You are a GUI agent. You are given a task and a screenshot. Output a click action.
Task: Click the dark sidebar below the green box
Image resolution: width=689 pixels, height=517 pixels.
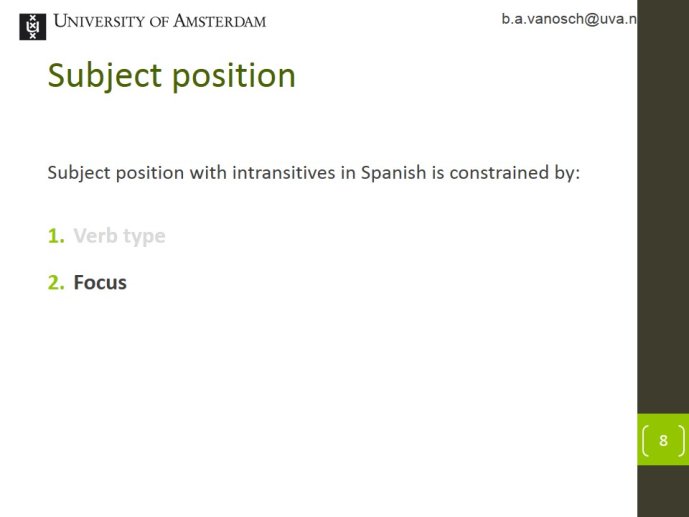pos(663,491)
